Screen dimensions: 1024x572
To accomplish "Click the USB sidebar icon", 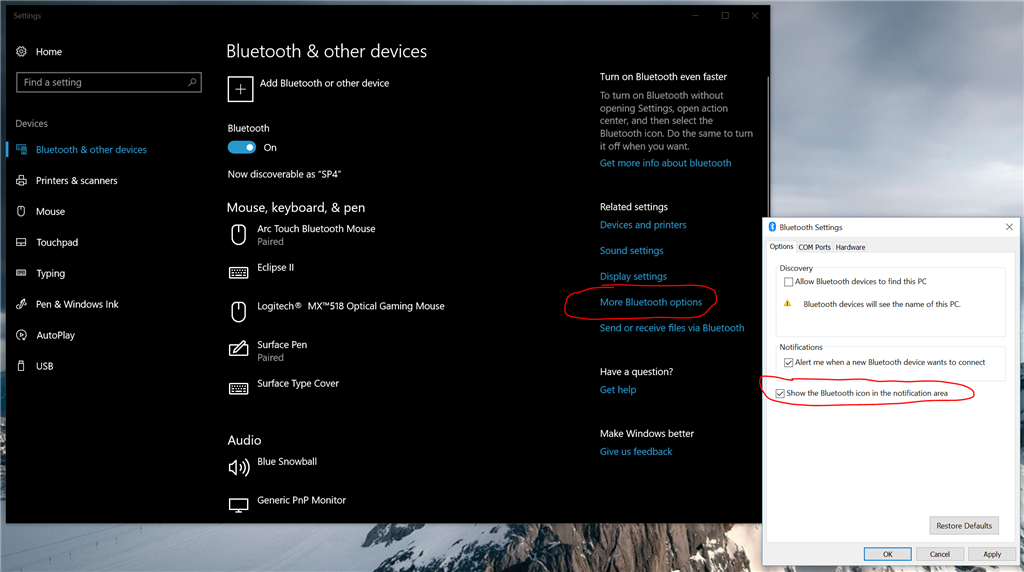I will (22, 366).
